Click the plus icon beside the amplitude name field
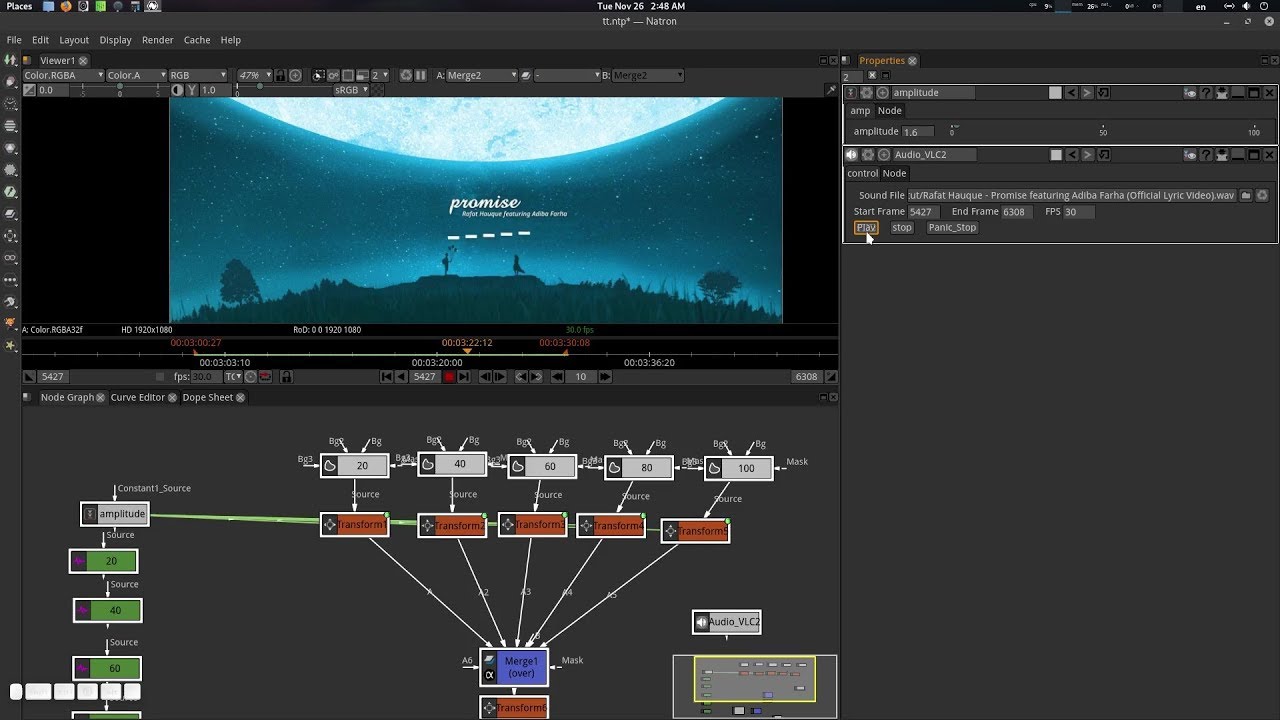The height and width of the screenshot is (720, 1280). click(x=883, y=93)
